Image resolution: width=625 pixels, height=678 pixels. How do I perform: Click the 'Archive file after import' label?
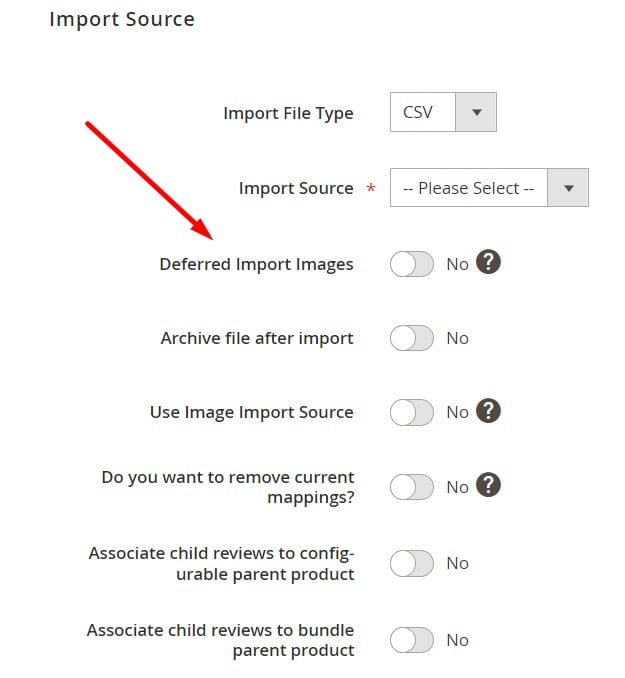(257, 338)
